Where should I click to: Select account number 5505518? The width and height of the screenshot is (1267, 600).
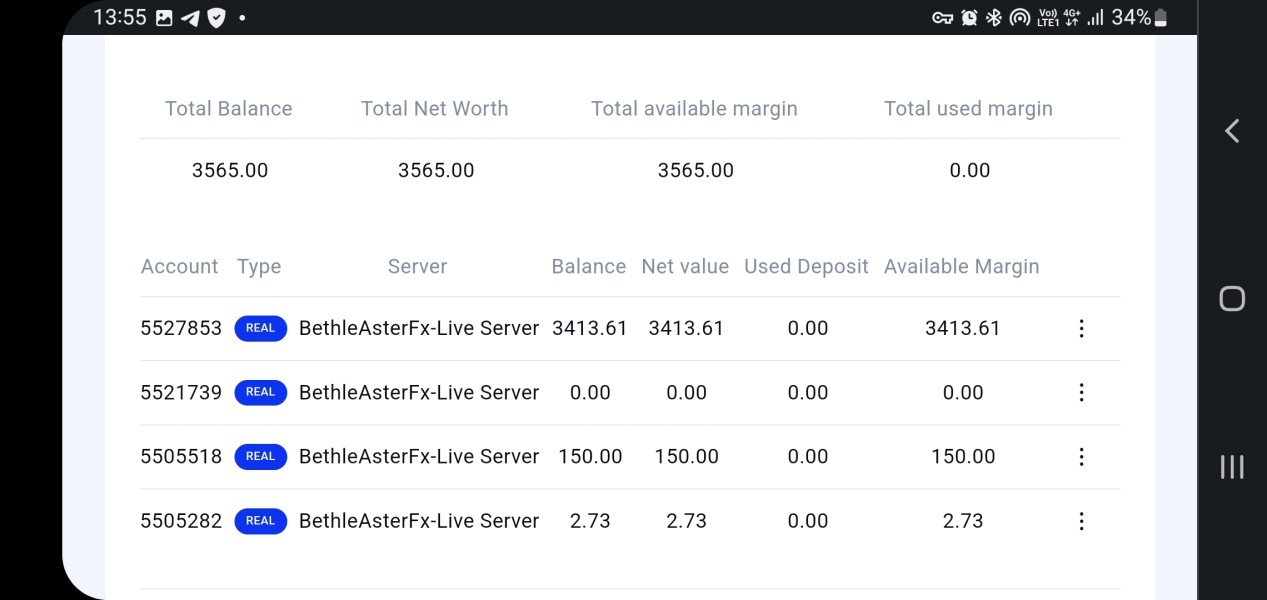point(181,456)
